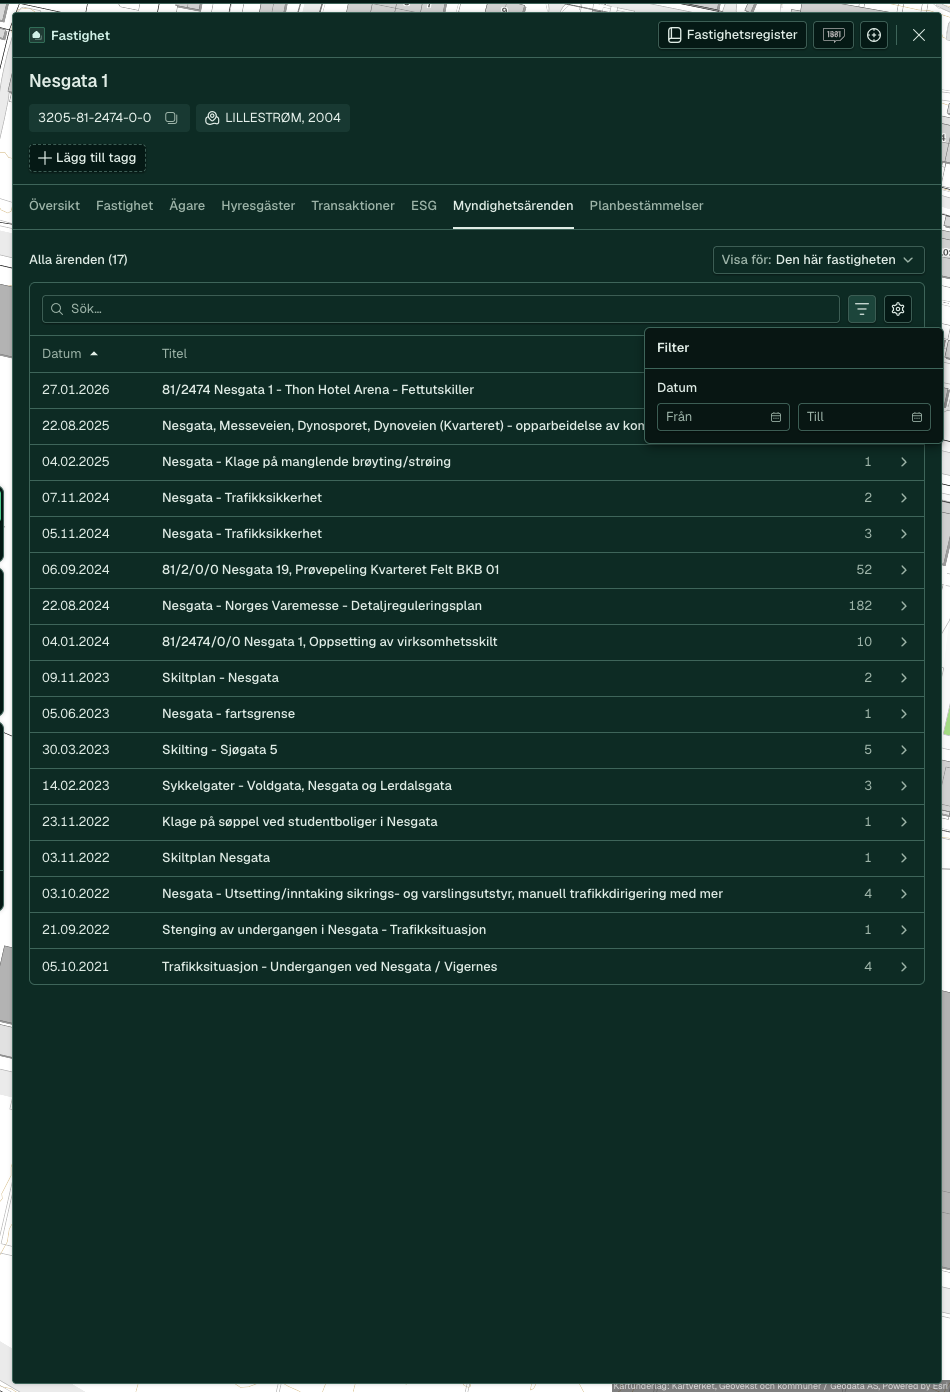Open table settings with the gear icon

[898, 309]
